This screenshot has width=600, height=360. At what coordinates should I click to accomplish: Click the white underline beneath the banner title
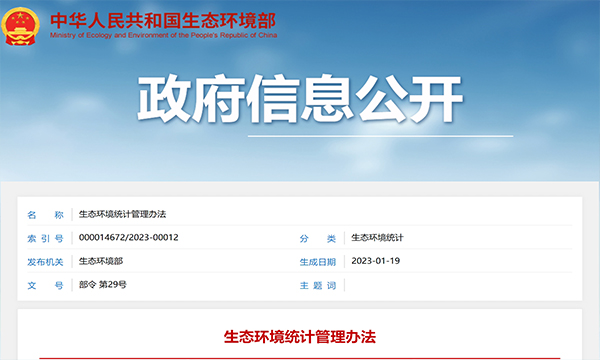click(380, 136)
